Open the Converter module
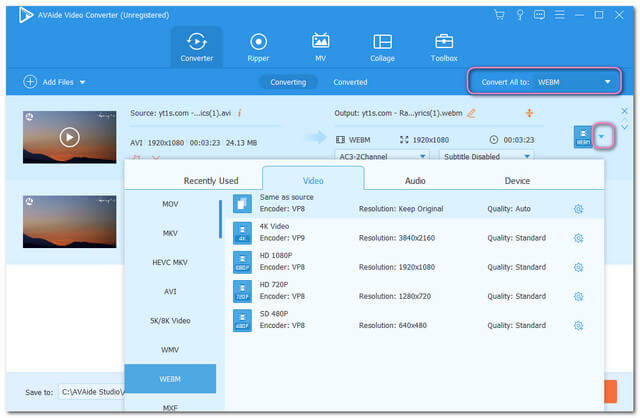Screen dimensions: 640x418 (197, 47)
